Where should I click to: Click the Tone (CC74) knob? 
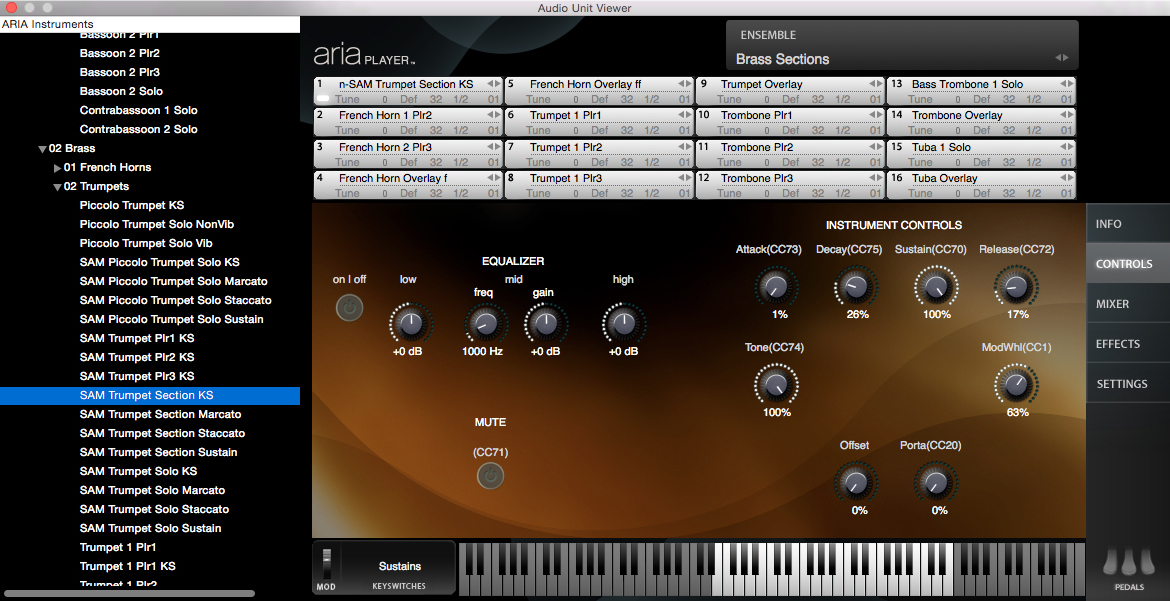(x=774, y=385)
